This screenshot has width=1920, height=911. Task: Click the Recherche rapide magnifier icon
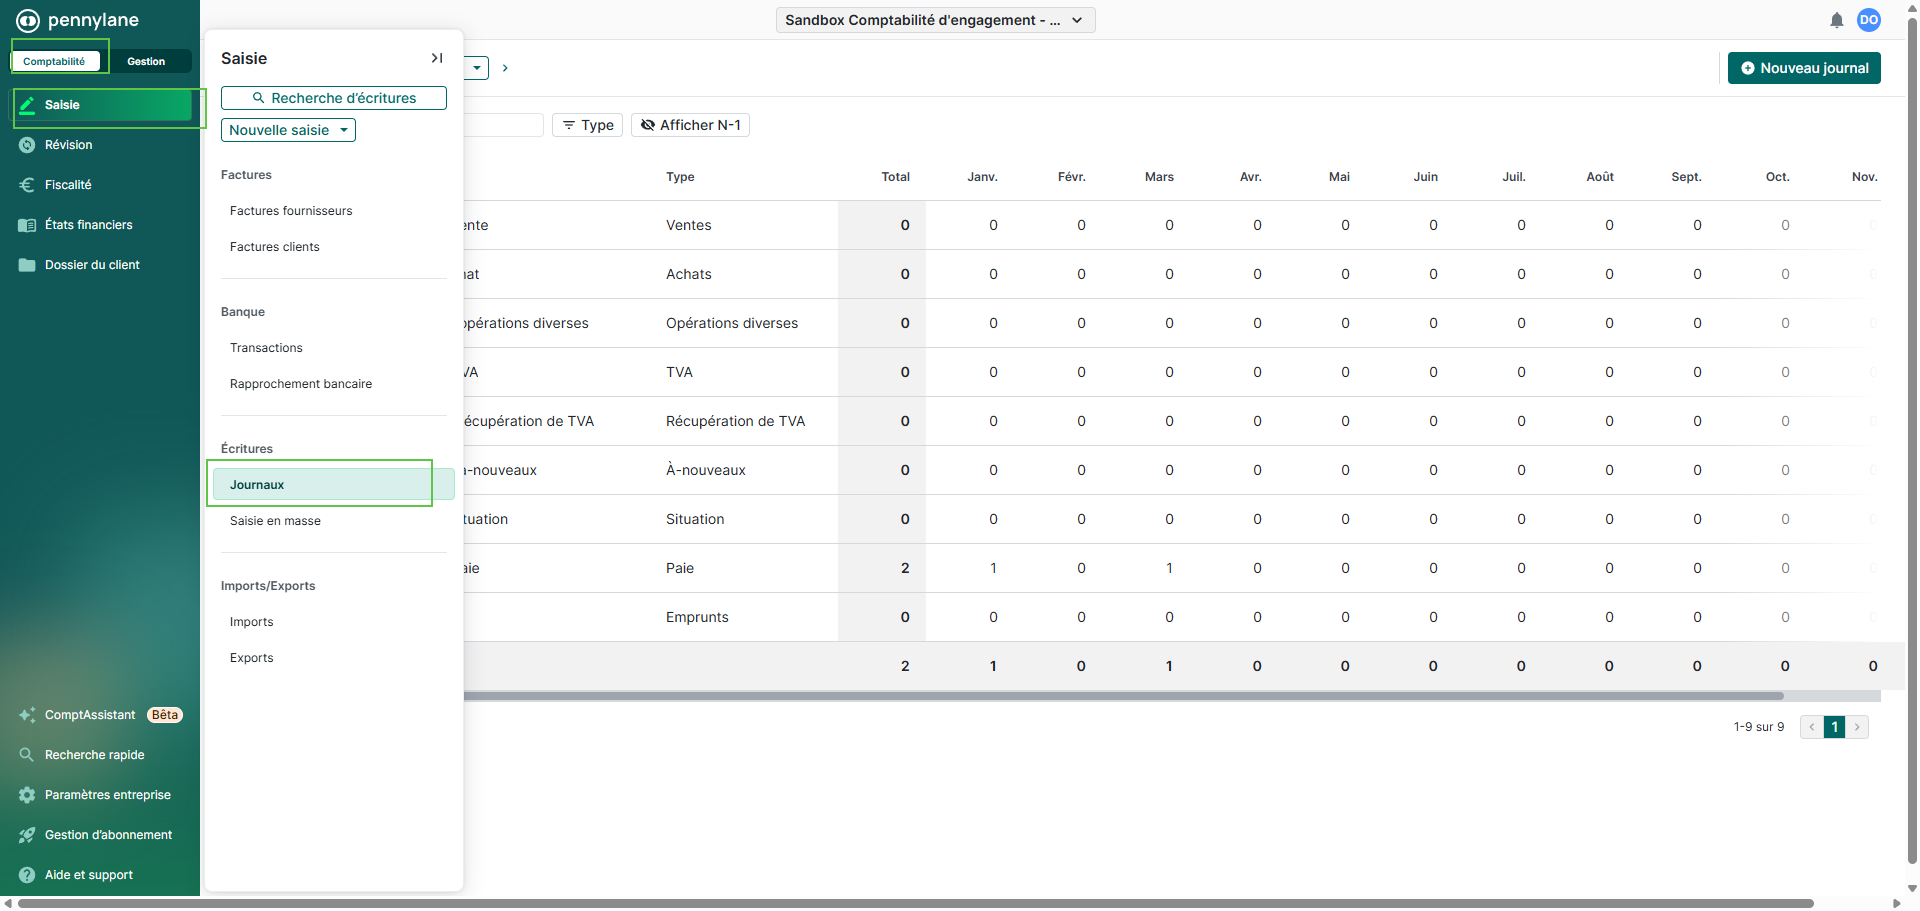point(28,755)
